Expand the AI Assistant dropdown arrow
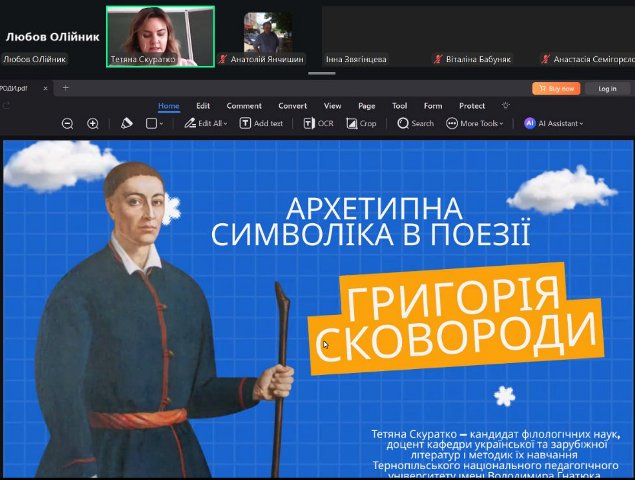635x480 pixels. pyautogui.click(x=581, y=124)
